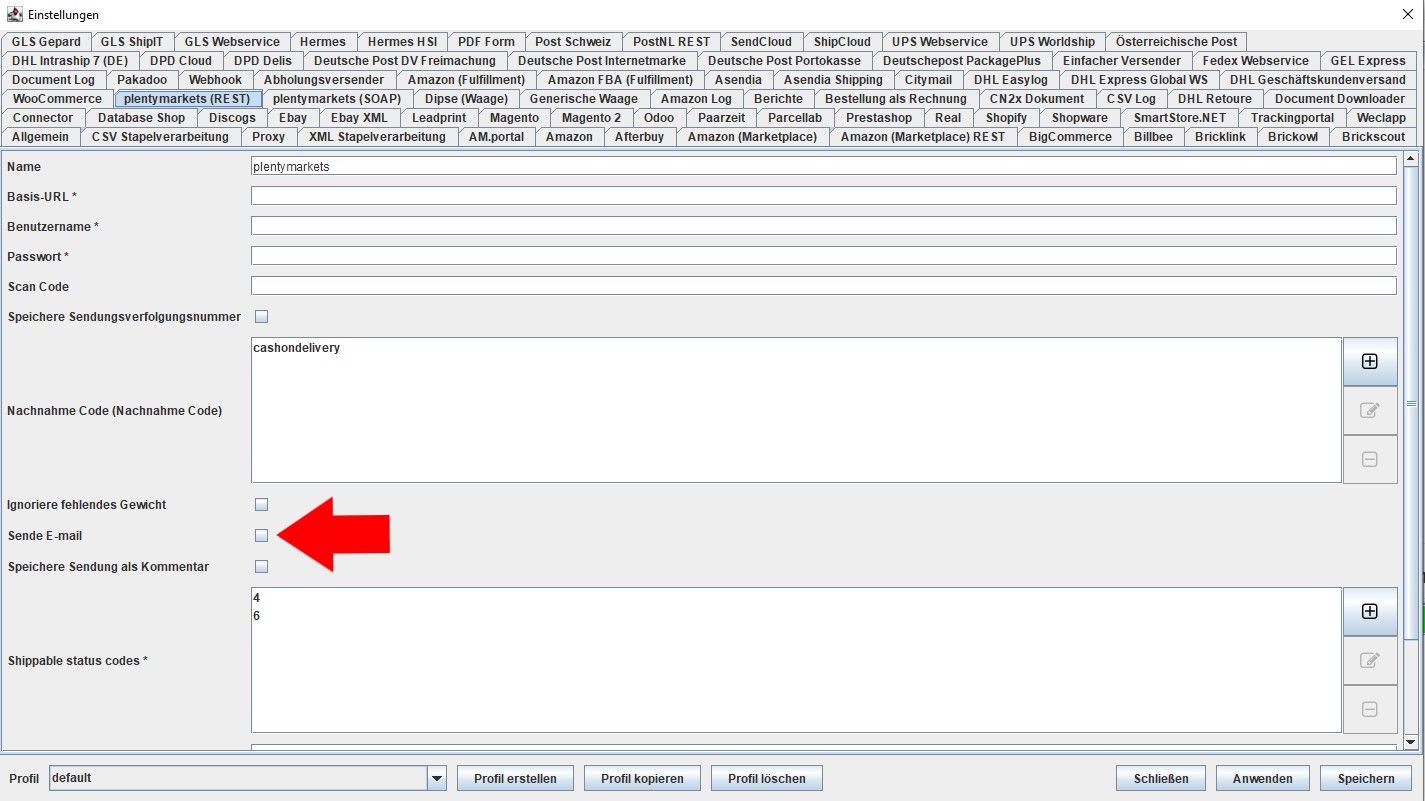Open the DHL Geschäftskundenversand tab

coord(1317,80)
